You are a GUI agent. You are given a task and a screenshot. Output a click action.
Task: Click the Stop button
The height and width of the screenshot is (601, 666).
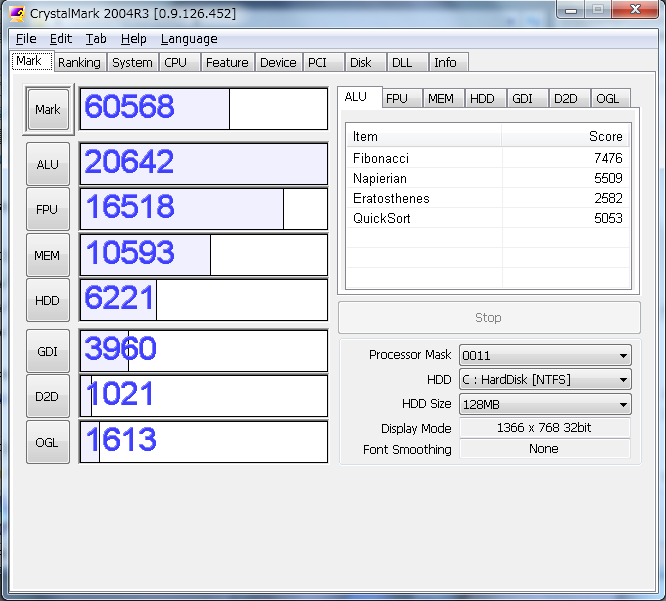pyautogui.click(x=489, y=317)
